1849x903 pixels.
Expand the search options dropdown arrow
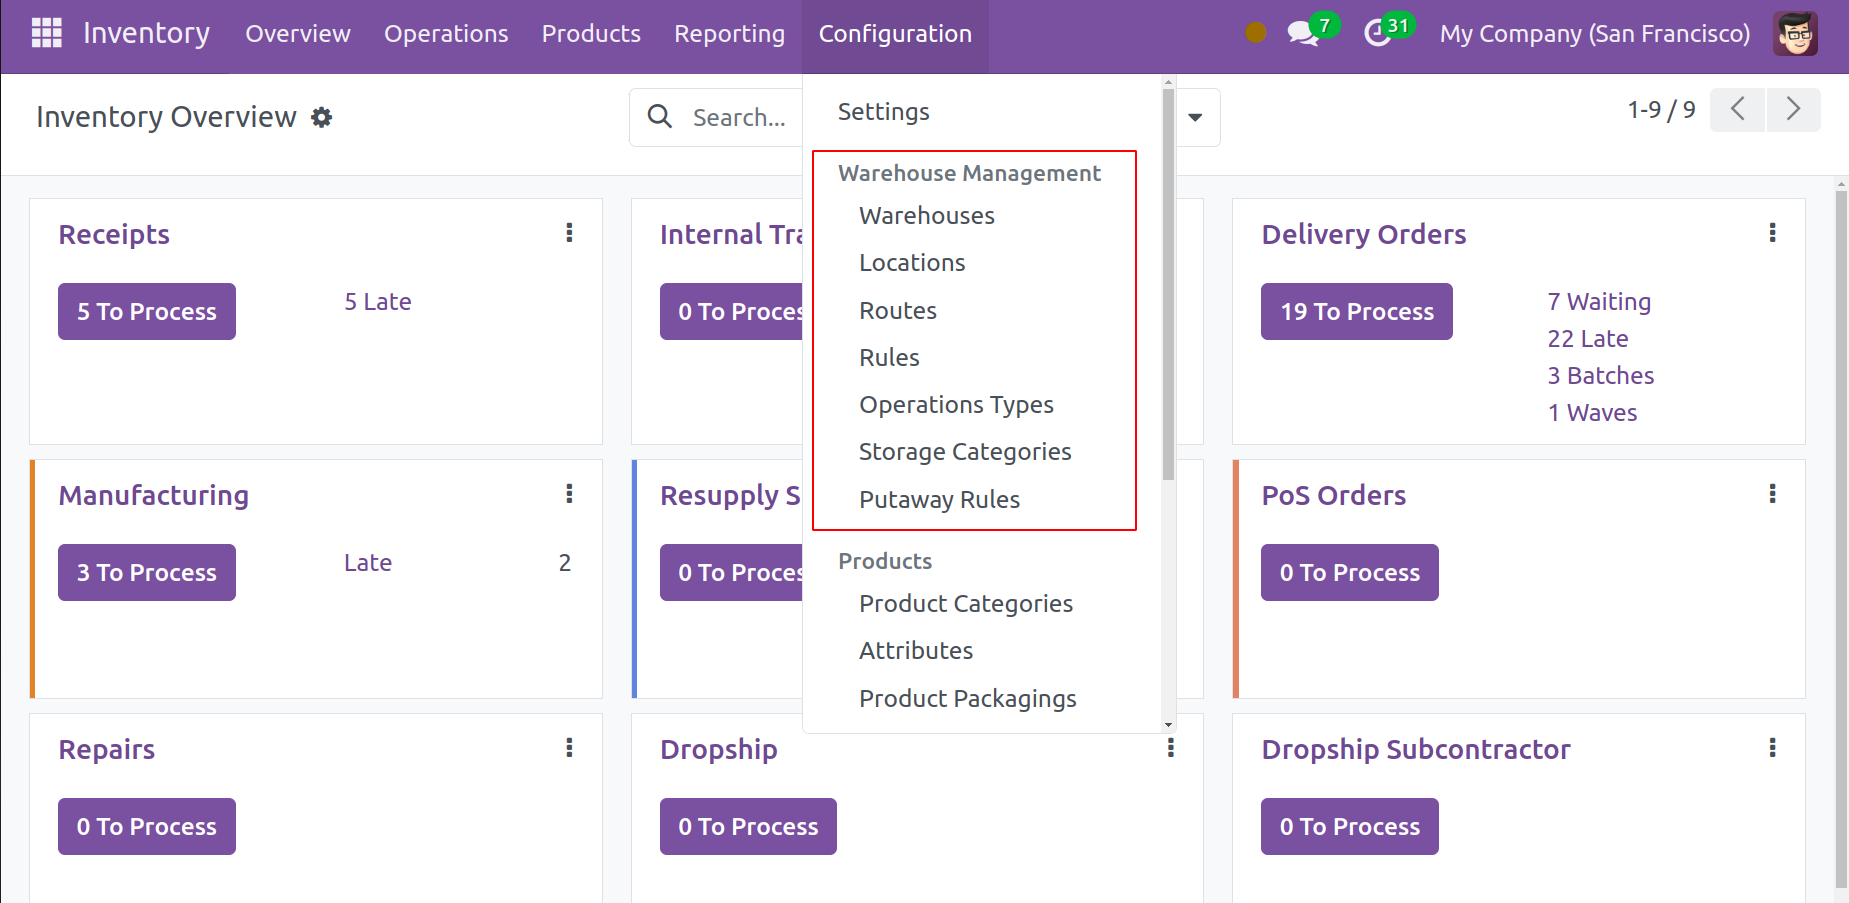[1195, 117]
